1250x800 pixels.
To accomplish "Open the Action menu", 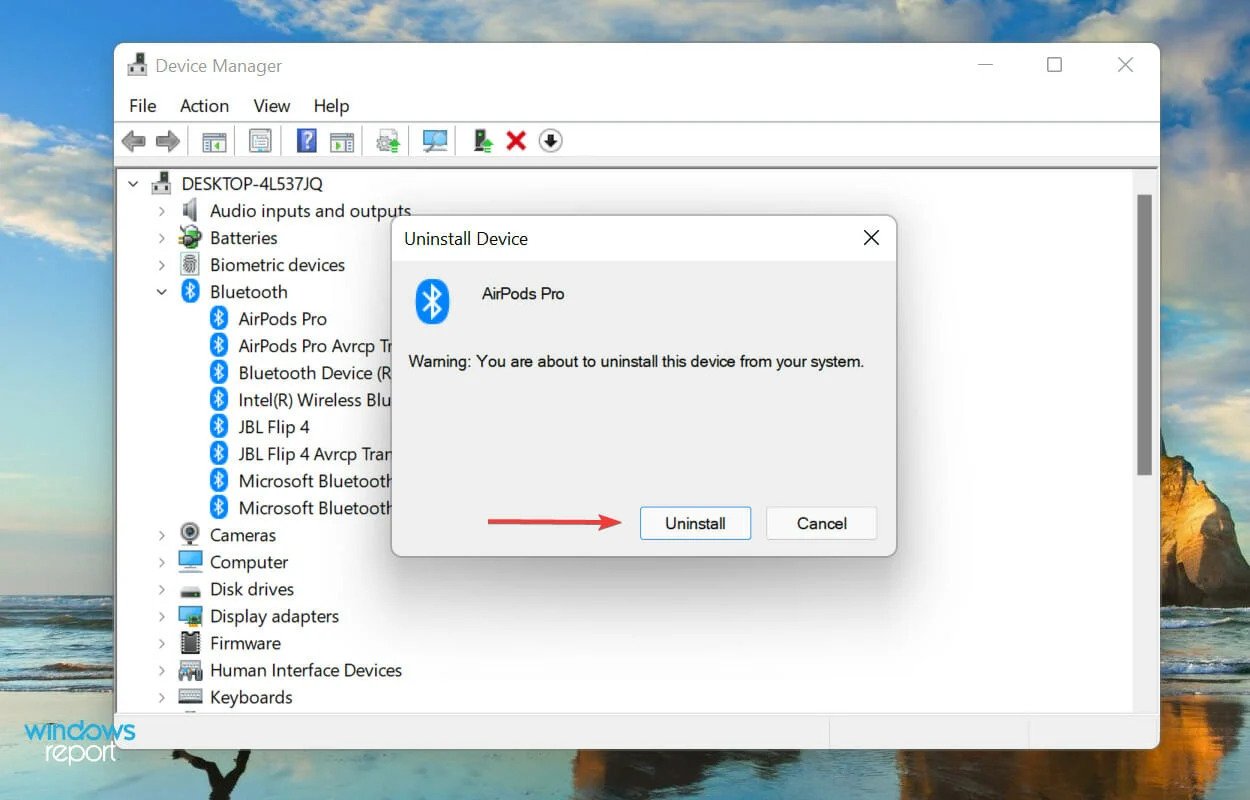I will (204, 106).
